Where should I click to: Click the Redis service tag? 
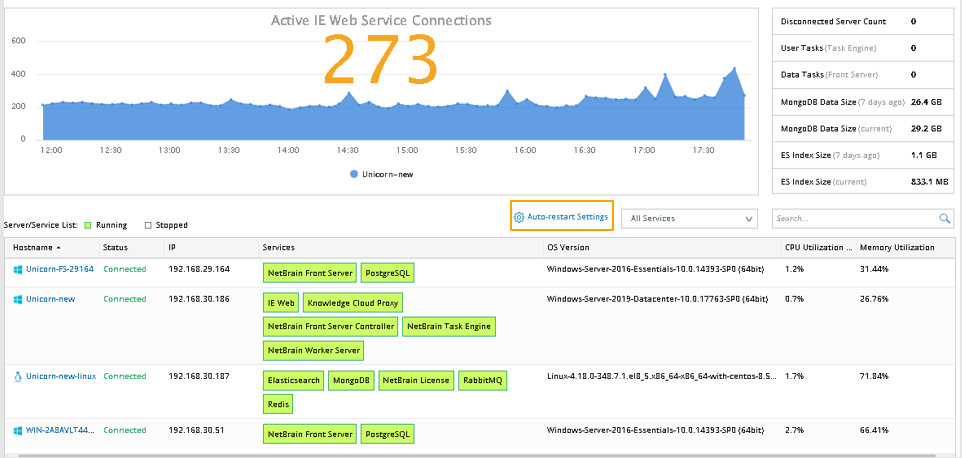(x=278, y=404)
